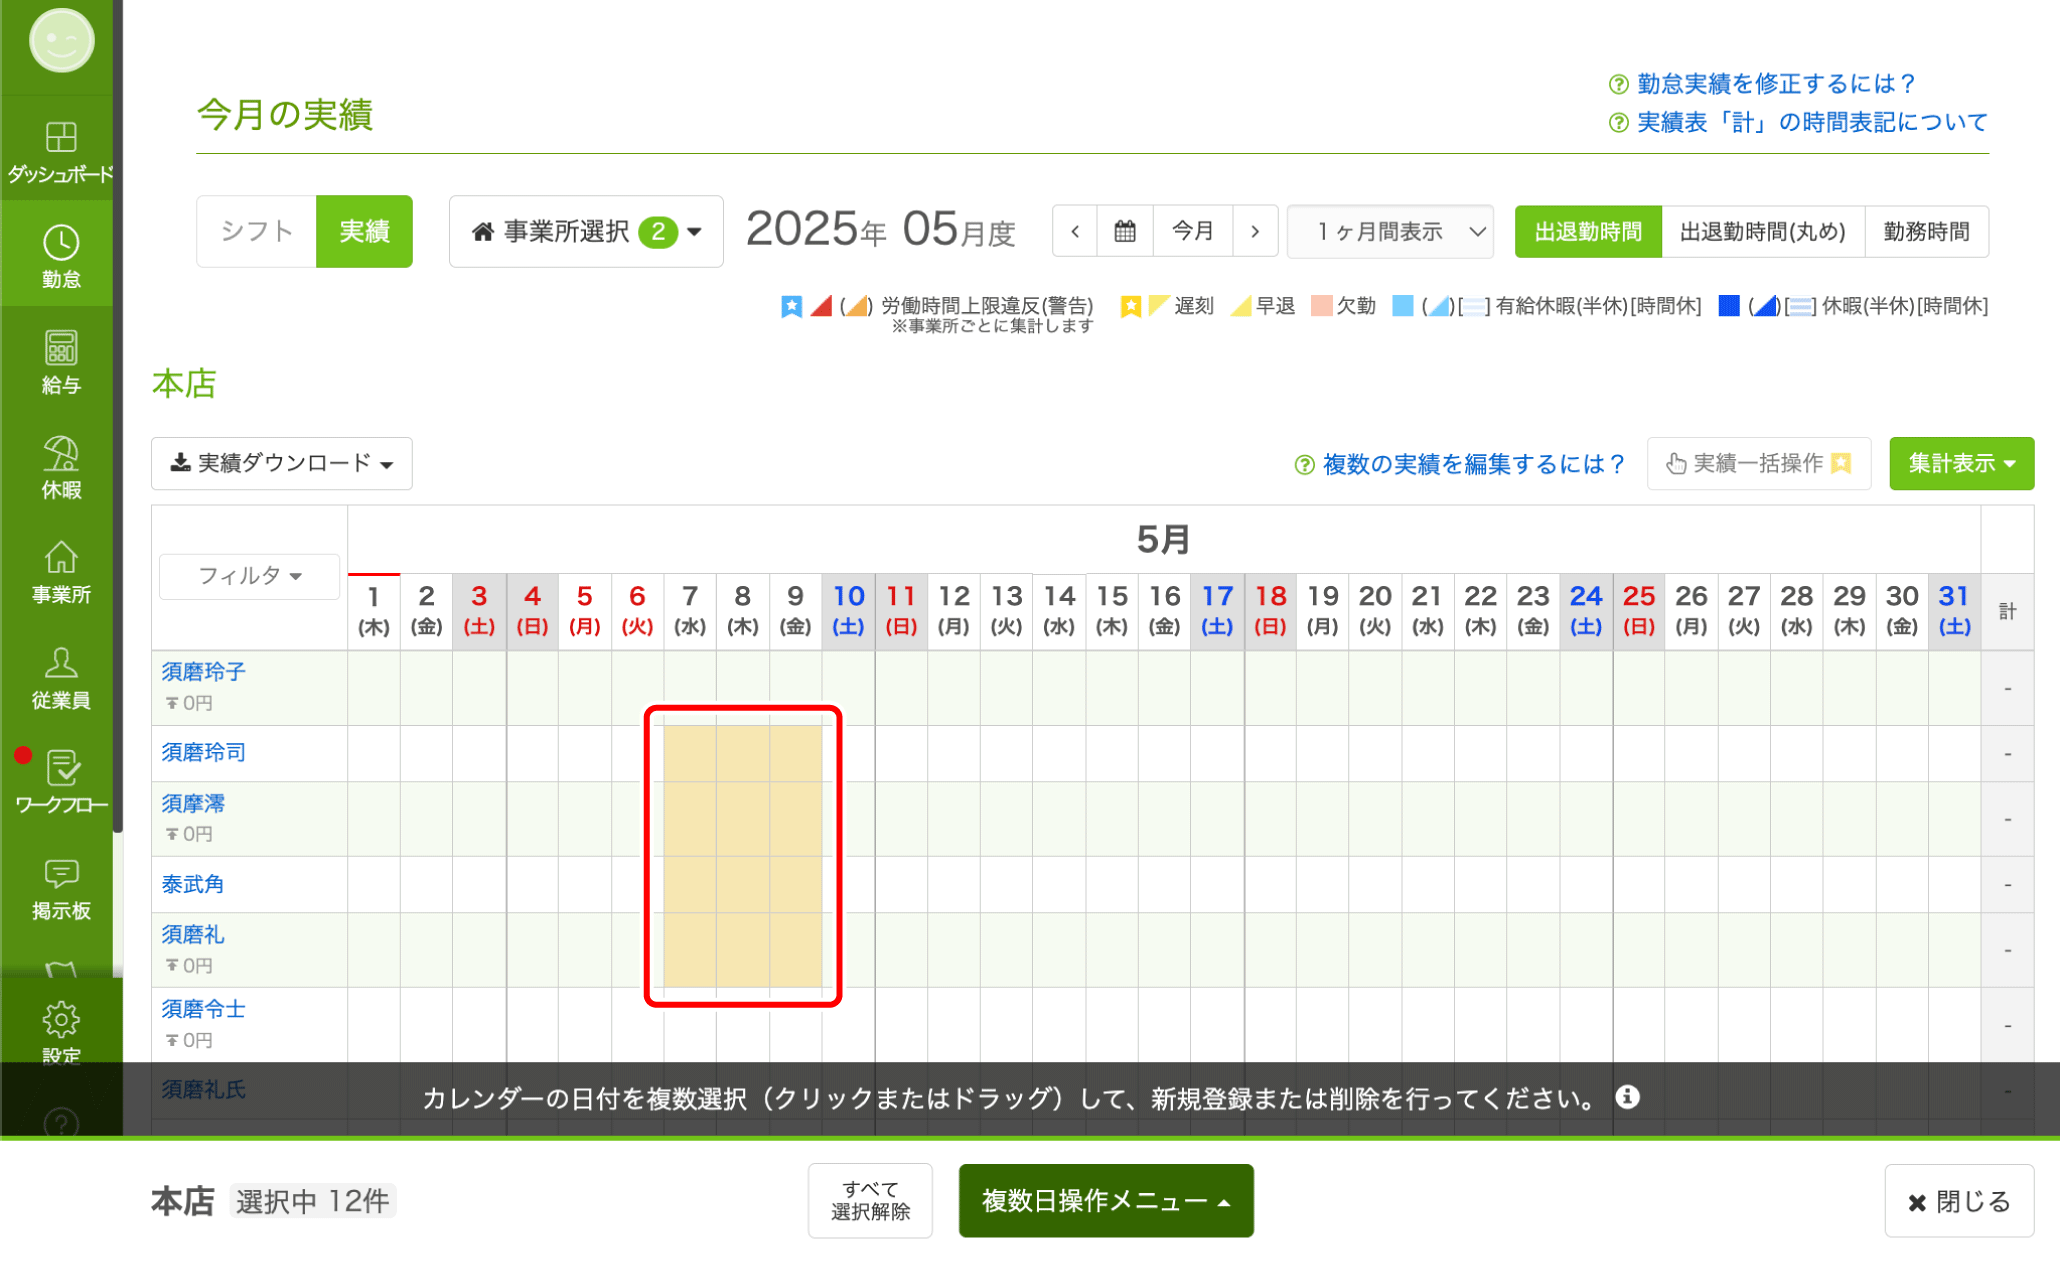Open the ワークフロー checklist icon
The width and height of the screenshot is (2060, 1261).
pos(63,768)
